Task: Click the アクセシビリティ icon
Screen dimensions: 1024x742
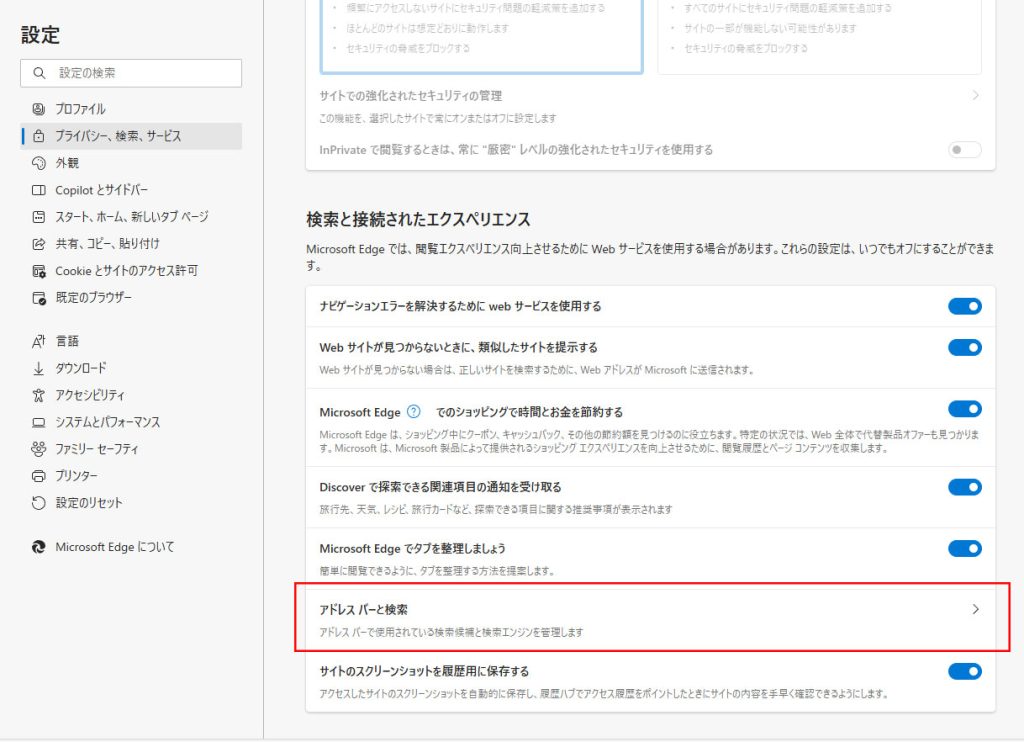Action: tap(39, 395)
